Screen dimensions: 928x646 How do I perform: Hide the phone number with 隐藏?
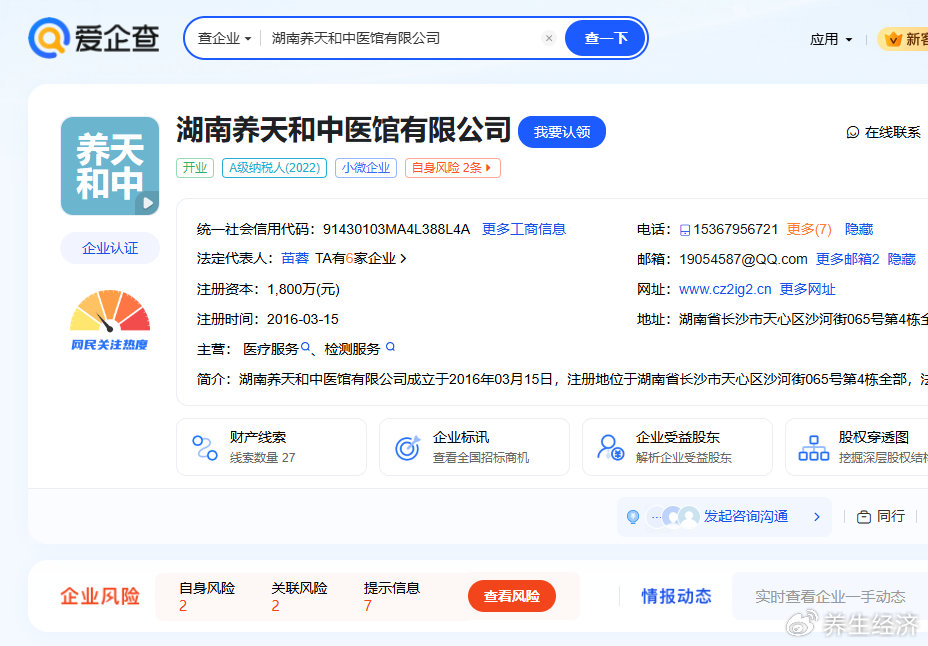[x=858, y=229]
